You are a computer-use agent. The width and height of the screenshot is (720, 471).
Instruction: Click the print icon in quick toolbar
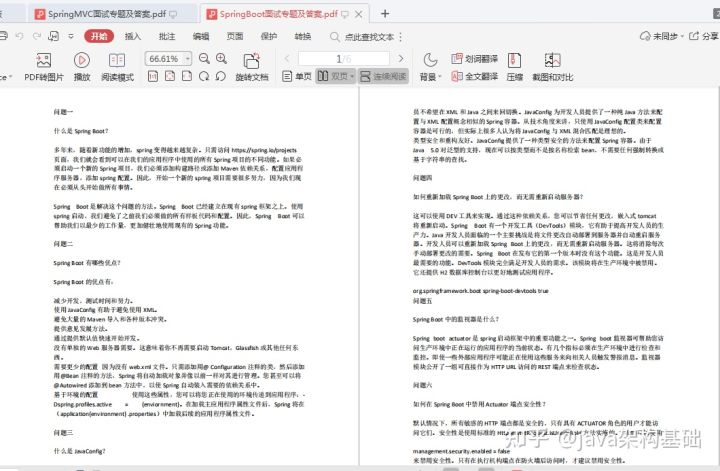3,36
